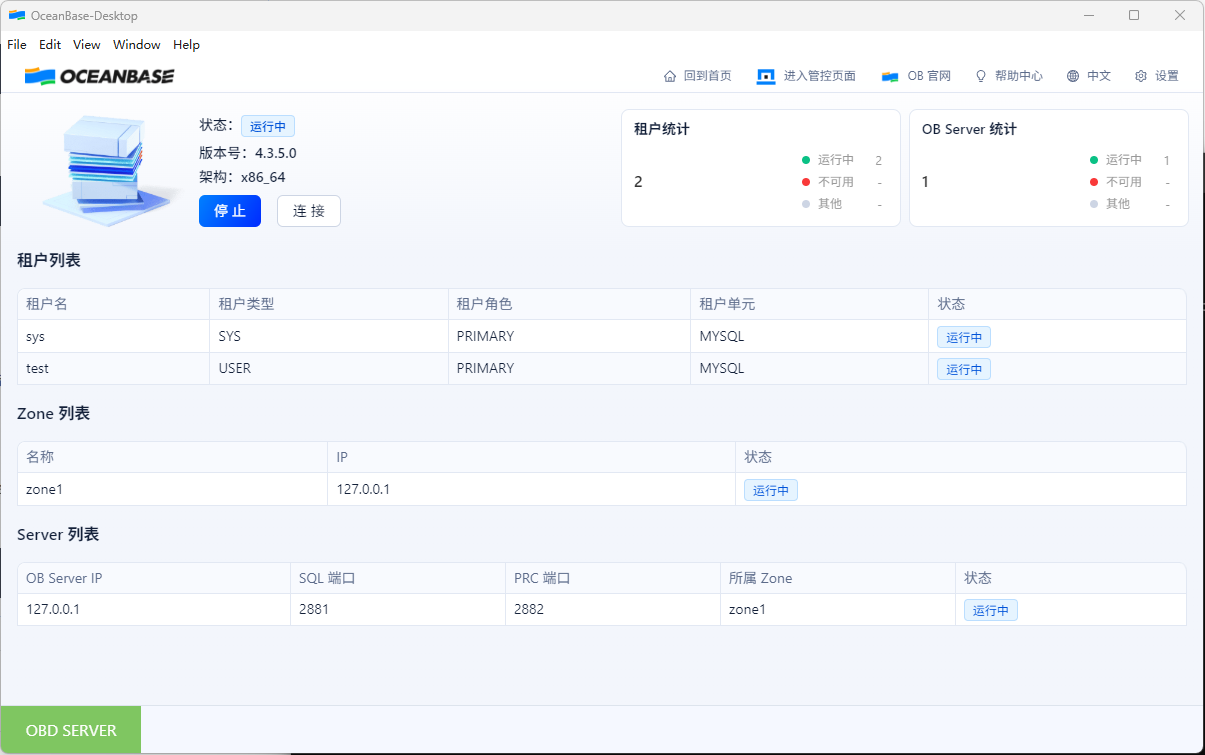Viewport: 1205px width, 755px height.
Task: Maximize the OceanBase-Desktop window
Action: pos(1134,15)
